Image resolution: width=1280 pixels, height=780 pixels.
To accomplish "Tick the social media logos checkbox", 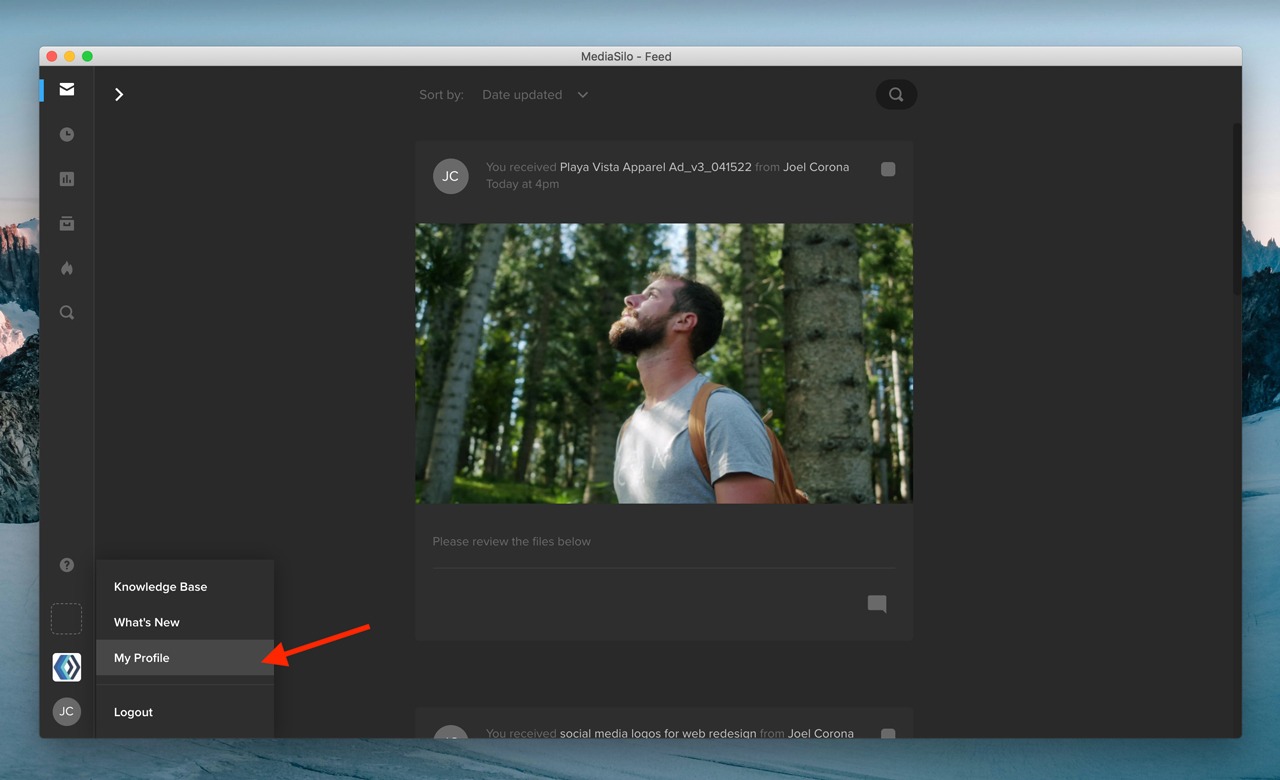I will pyautogui.click(x=888, y=735).
